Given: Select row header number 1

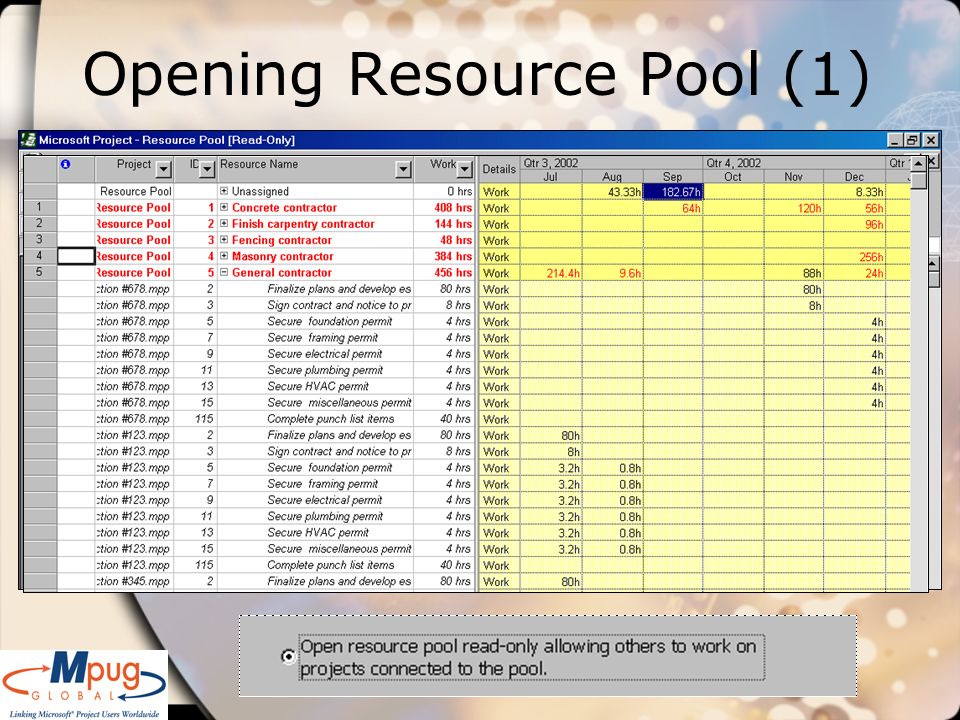Looking at the screenshot, I should pos(40,208).
